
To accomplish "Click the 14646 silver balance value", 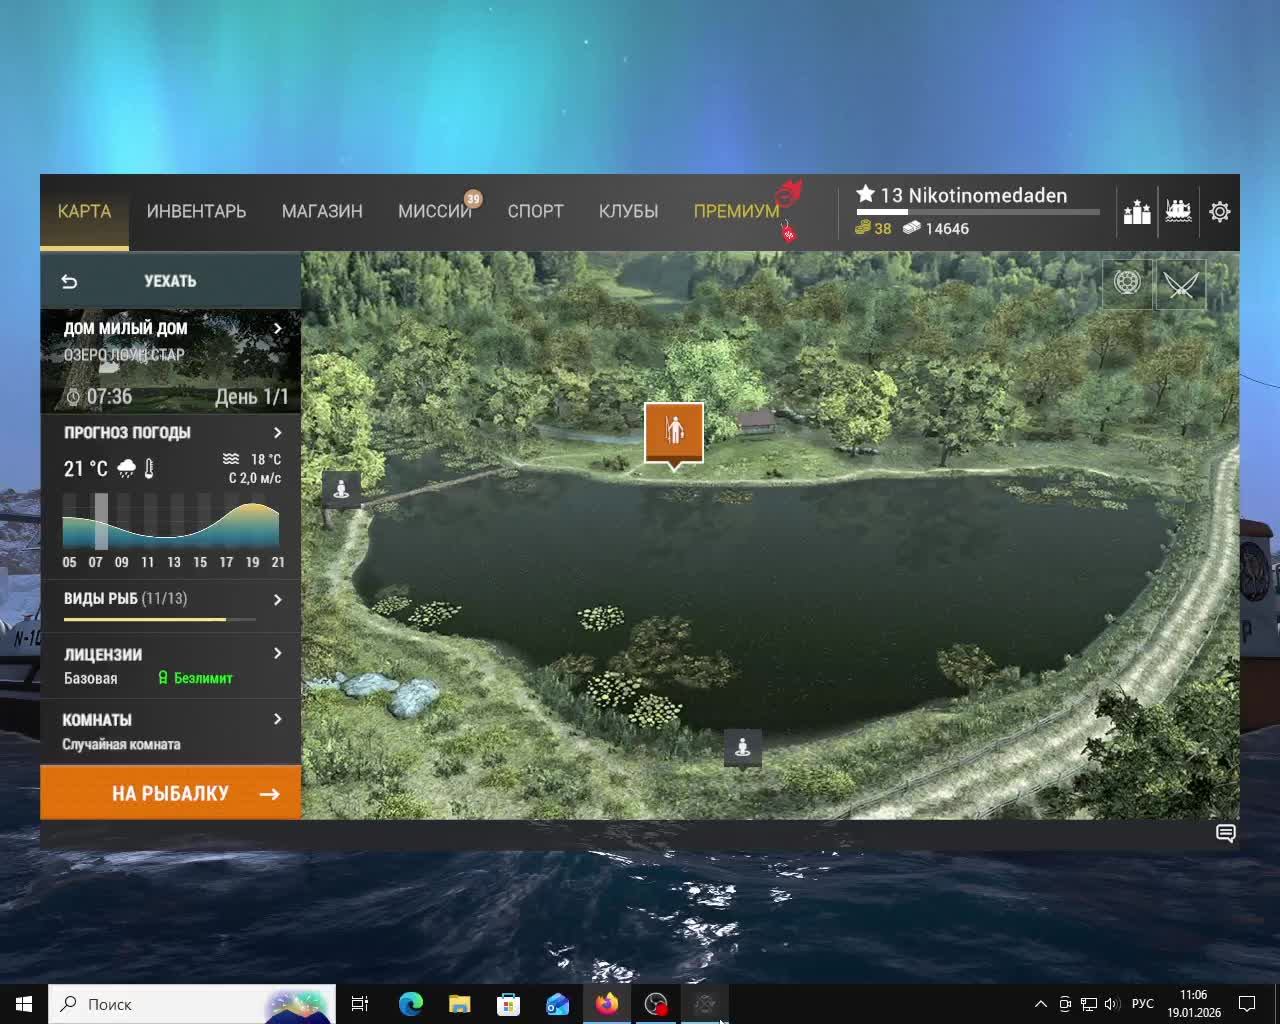I will pos(947,228).
